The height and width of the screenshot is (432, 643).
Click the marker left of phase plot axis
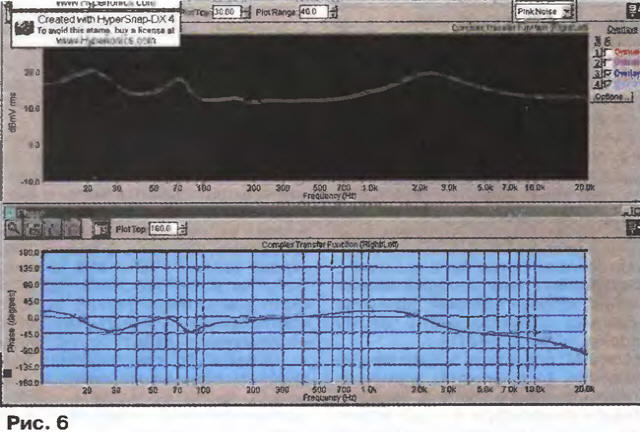[9, 373]
